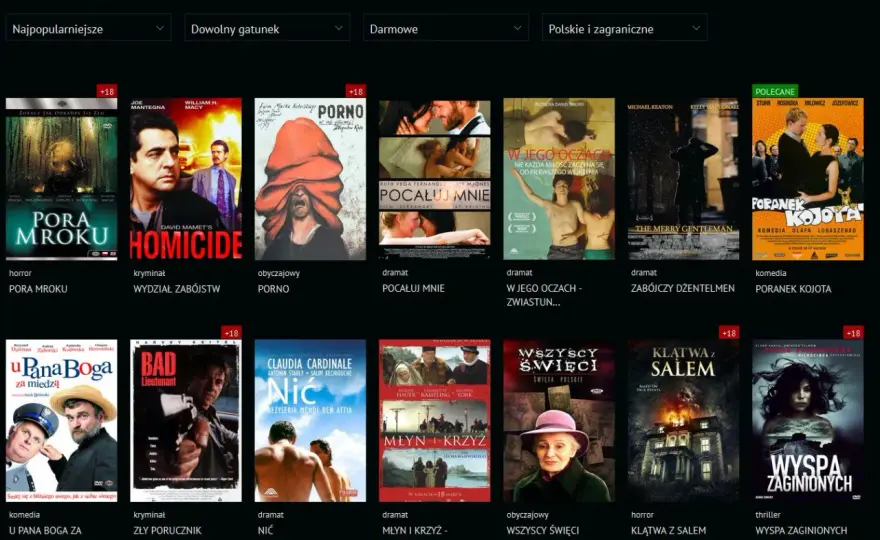Click obyczajowy label above Porno title
Viewport: 880px width, 540px height.
[x=279, y=273]
